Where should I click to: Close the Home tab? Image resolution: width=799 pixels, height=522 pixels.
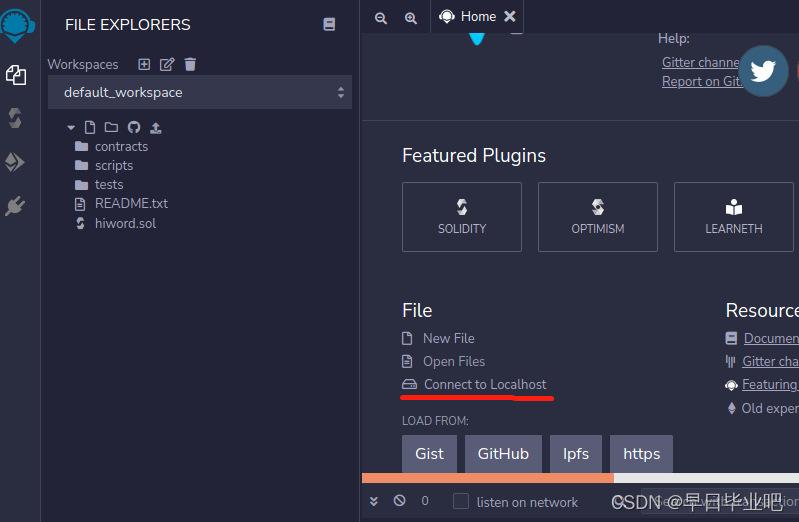(x=510, y=17)
